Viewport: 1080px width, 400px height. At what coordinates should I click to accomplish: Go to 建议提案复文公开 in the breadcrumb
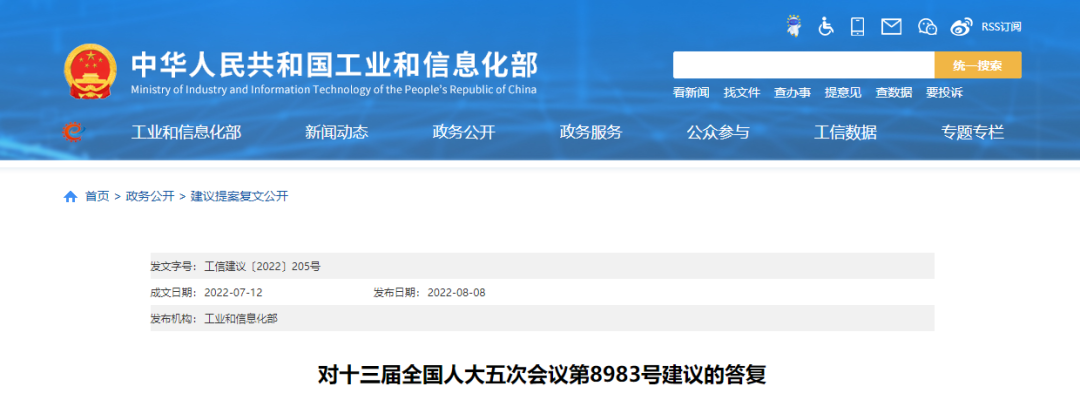pos(240,197)
